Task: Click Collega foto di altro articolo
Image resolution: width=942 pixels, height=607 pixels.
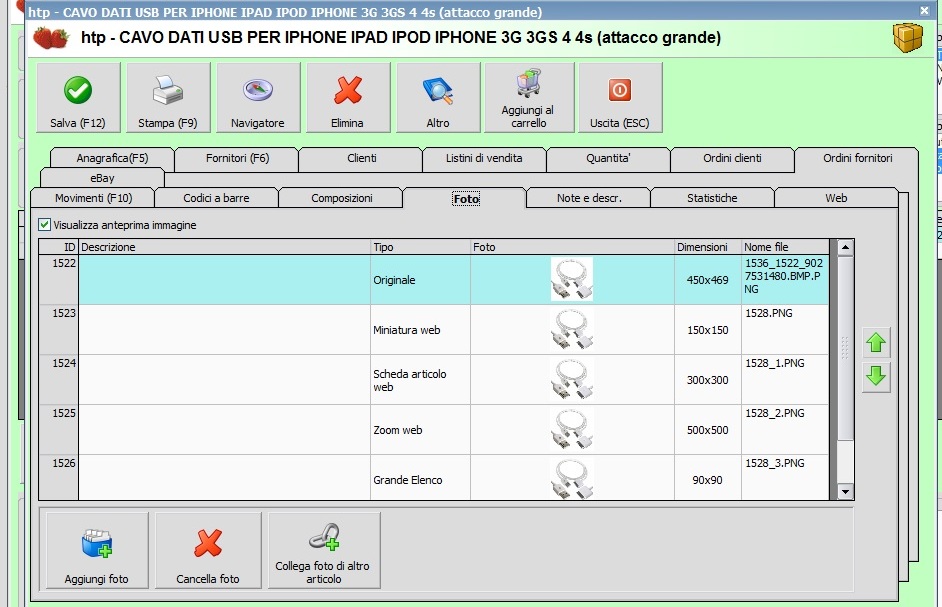Action: 324,551
